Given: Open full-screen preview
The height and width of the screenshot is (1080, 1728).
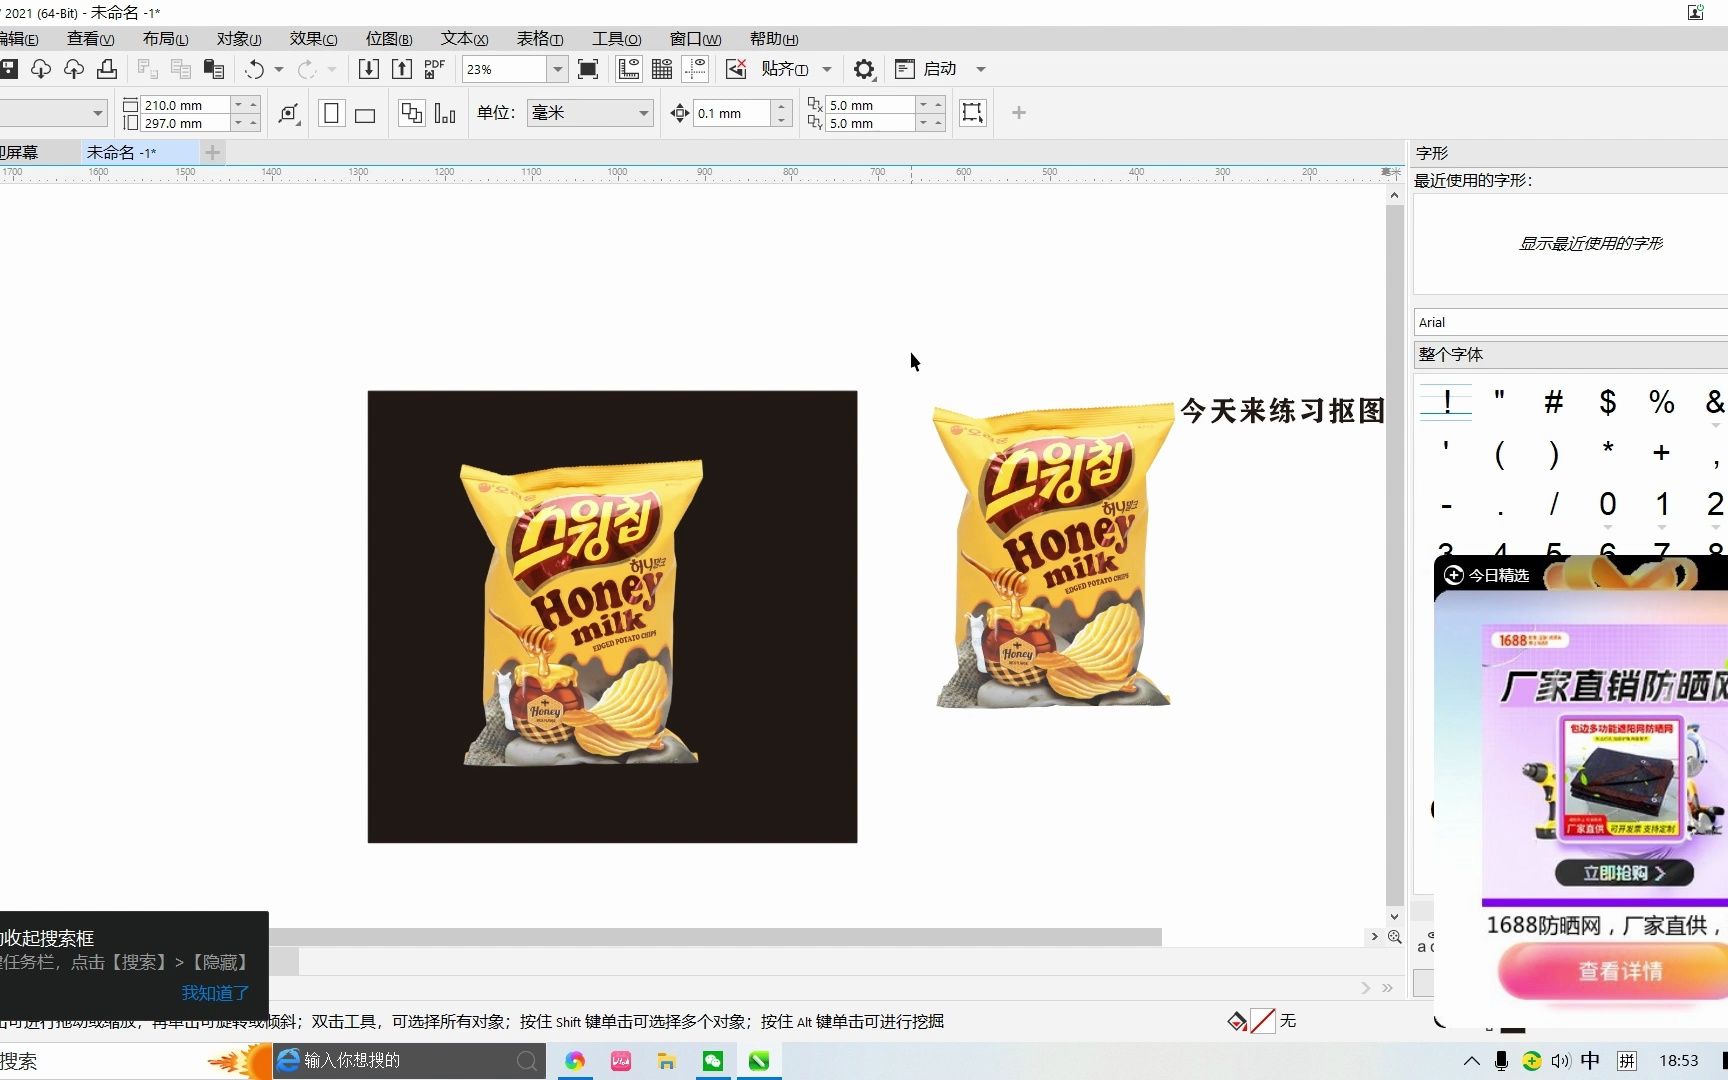Looking at the screenshot, I should 588,69.
